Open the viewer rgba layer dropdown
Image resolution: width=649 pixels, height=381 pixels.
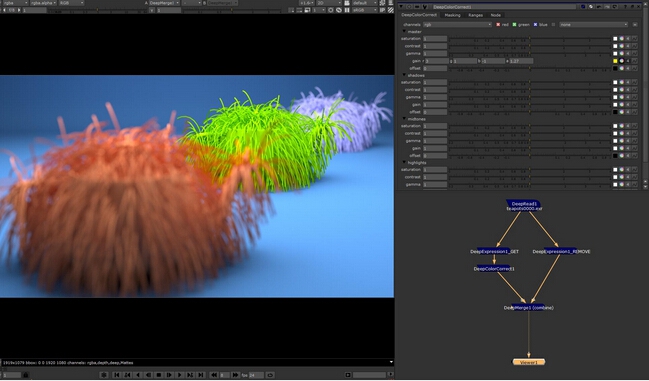(15, 3)
